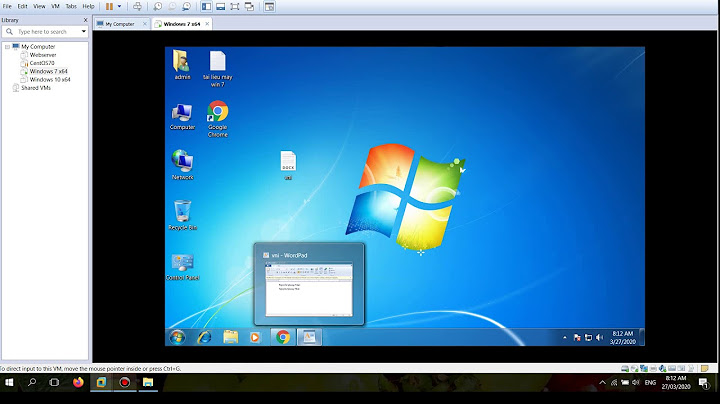Open the WordPad window preview thumbnail
The height and width of the screenshot is (404, 720).
tap(309, 289)
